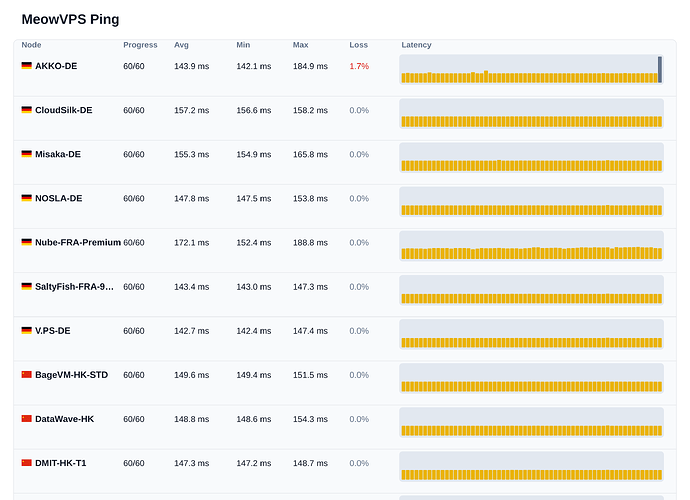
Task: Click AKKO-DE average 143.9 ms
Action: click(x=191, y=66)
